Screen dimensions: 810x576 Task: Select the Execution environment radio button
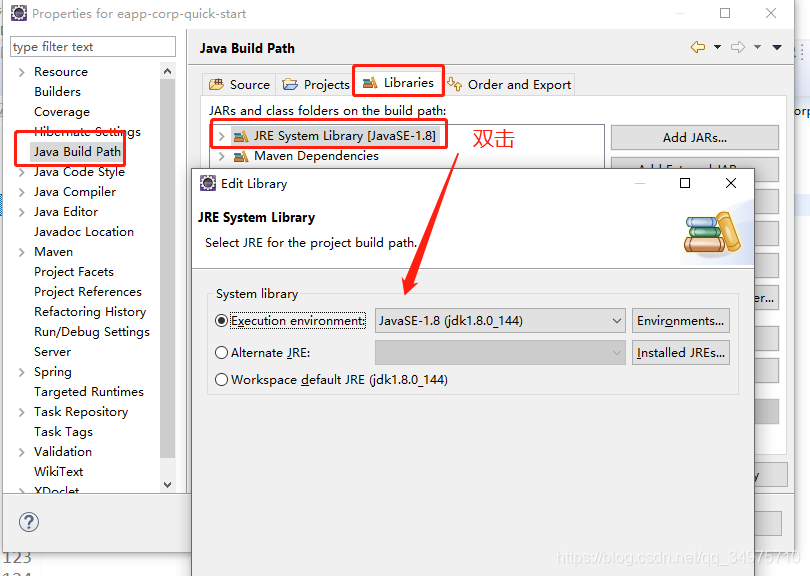click(221, 321)
